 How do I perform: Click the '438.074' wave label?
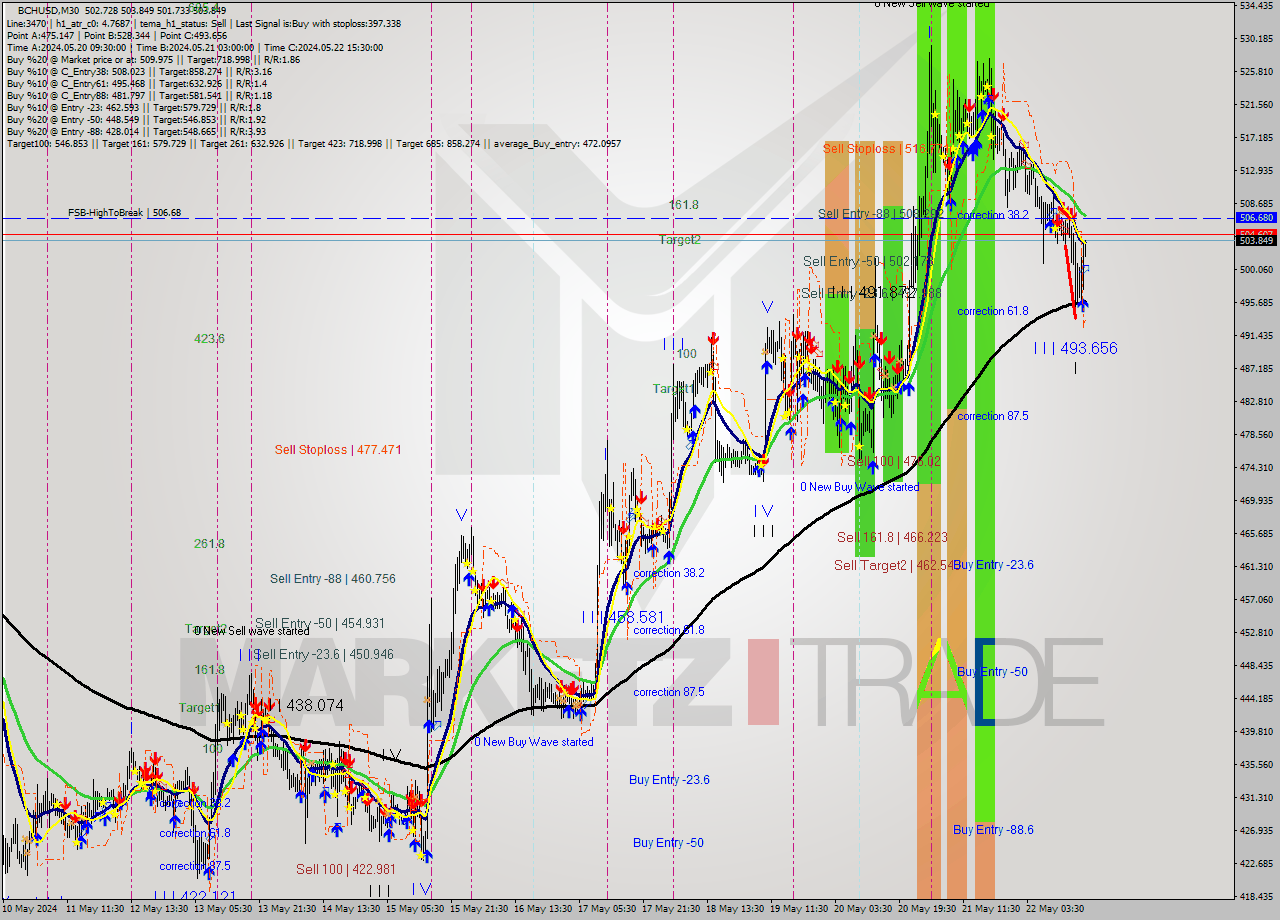point(314,705)
